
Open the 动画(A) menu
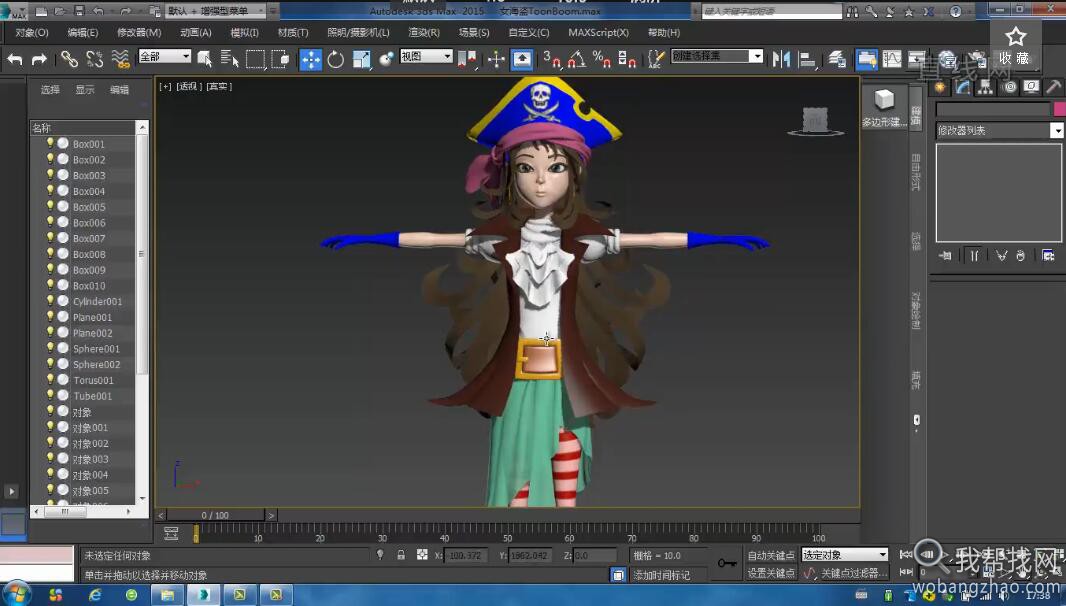pos(196,33)
